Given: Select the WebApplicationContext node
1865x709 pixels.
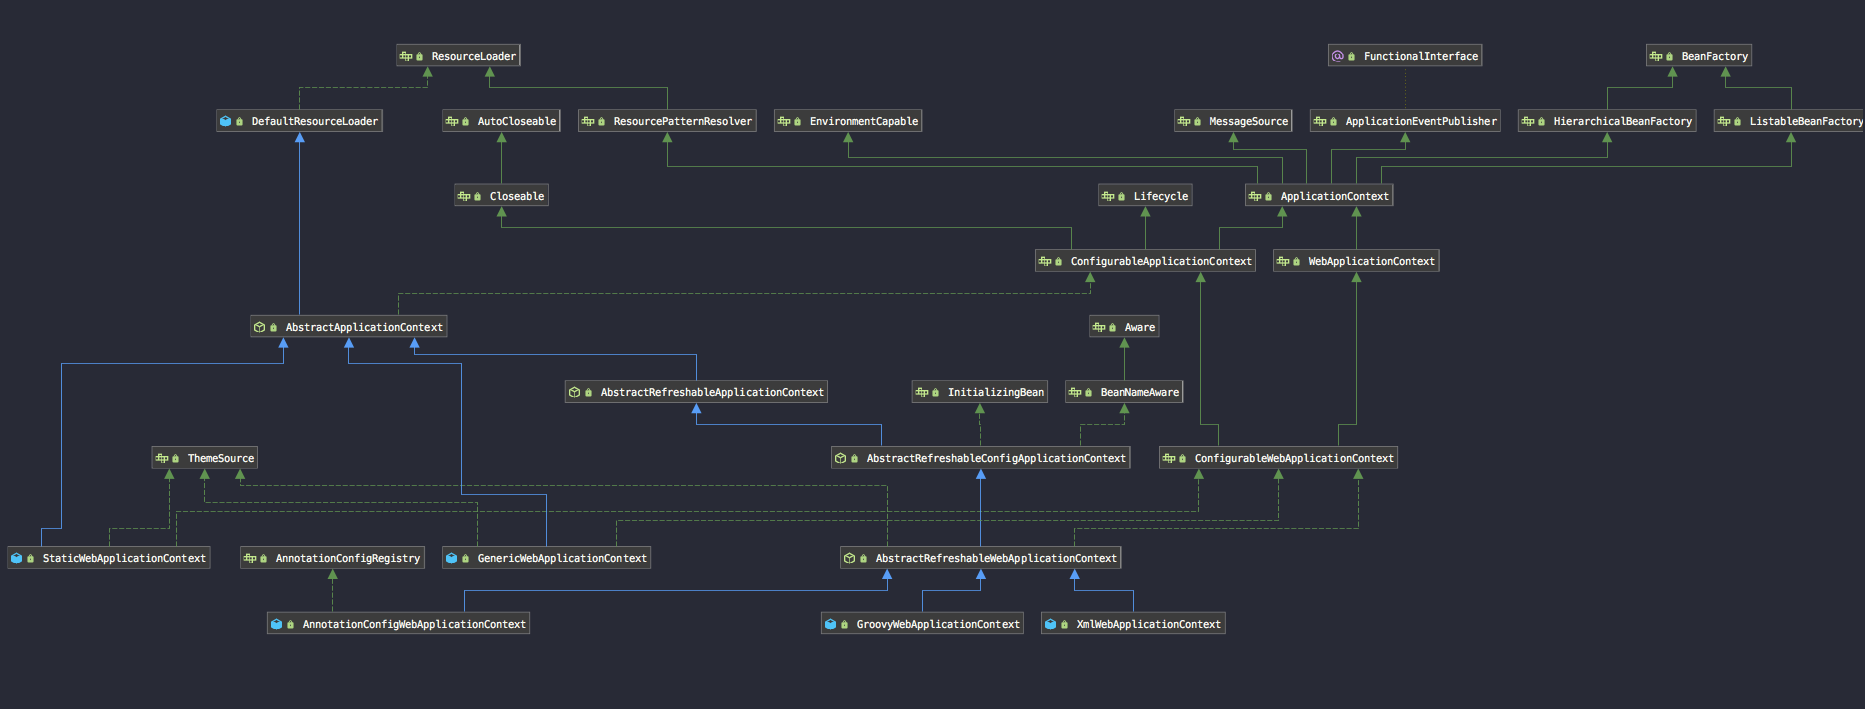Looking at the screenshot, I should point(1356,261).
